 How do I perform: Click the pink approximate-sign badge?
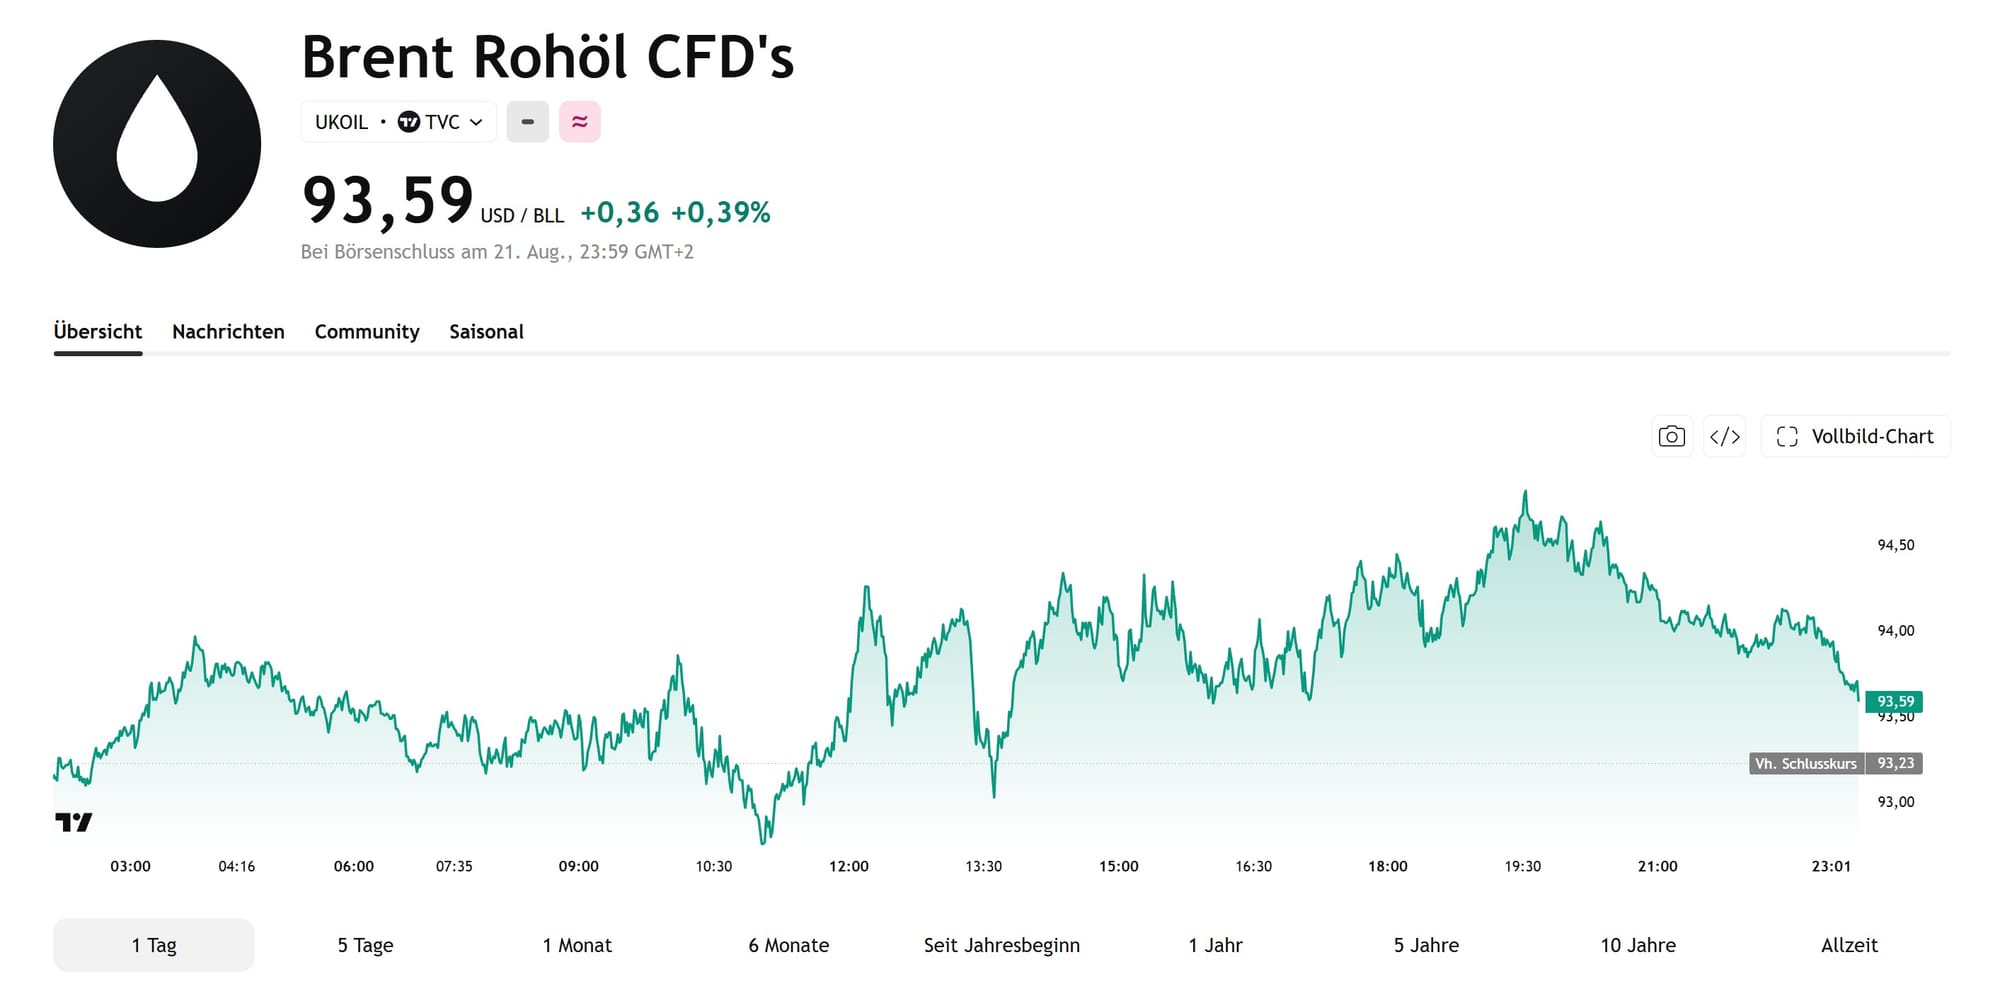580,122
